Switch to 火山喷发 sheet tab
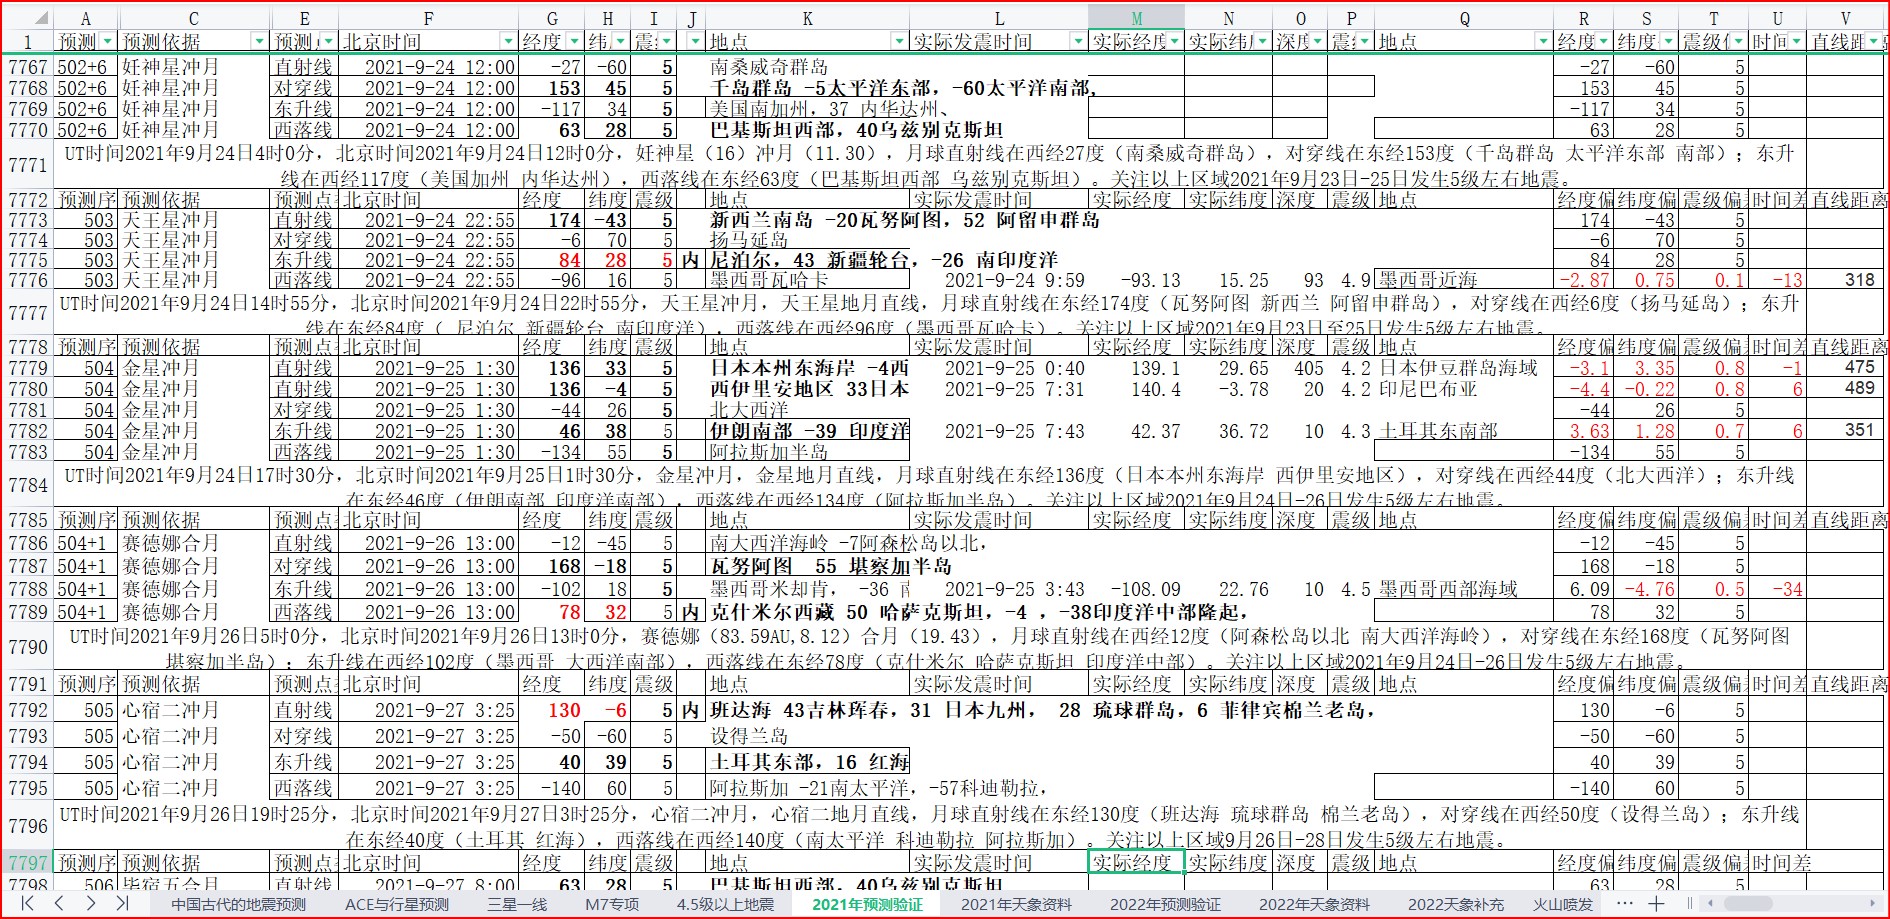The image size is (1890, 919). pos(1563,904)
